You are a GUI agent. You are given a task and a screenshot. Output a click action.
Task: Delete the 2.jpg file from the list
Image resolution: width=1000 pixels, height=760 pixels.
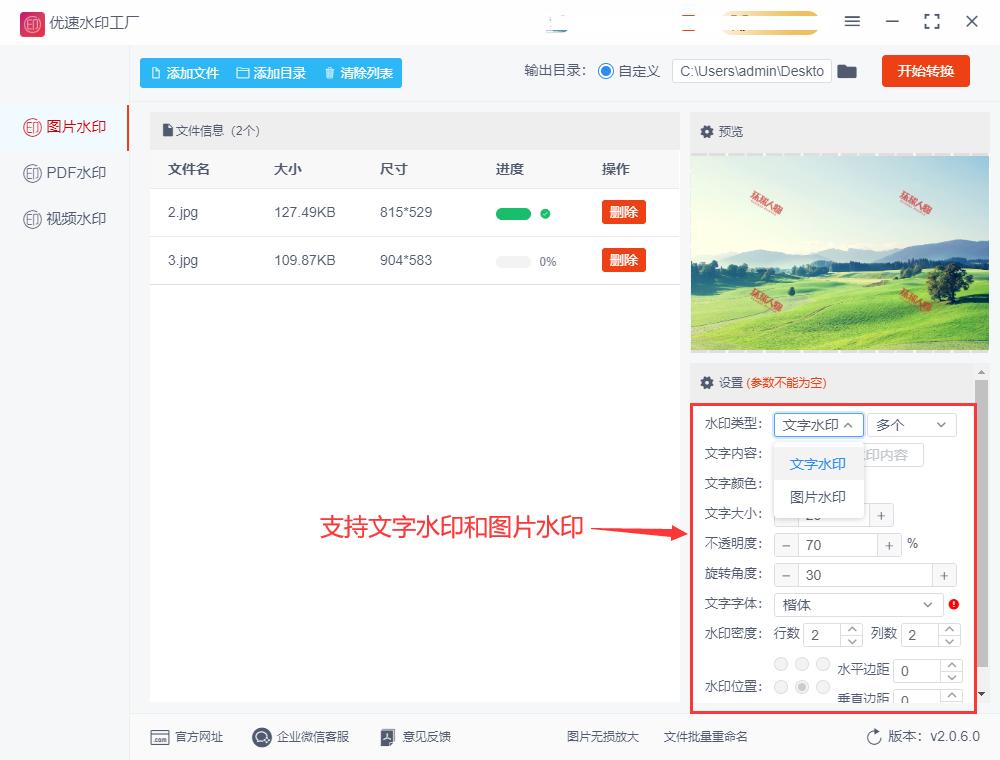pos(625,213)
